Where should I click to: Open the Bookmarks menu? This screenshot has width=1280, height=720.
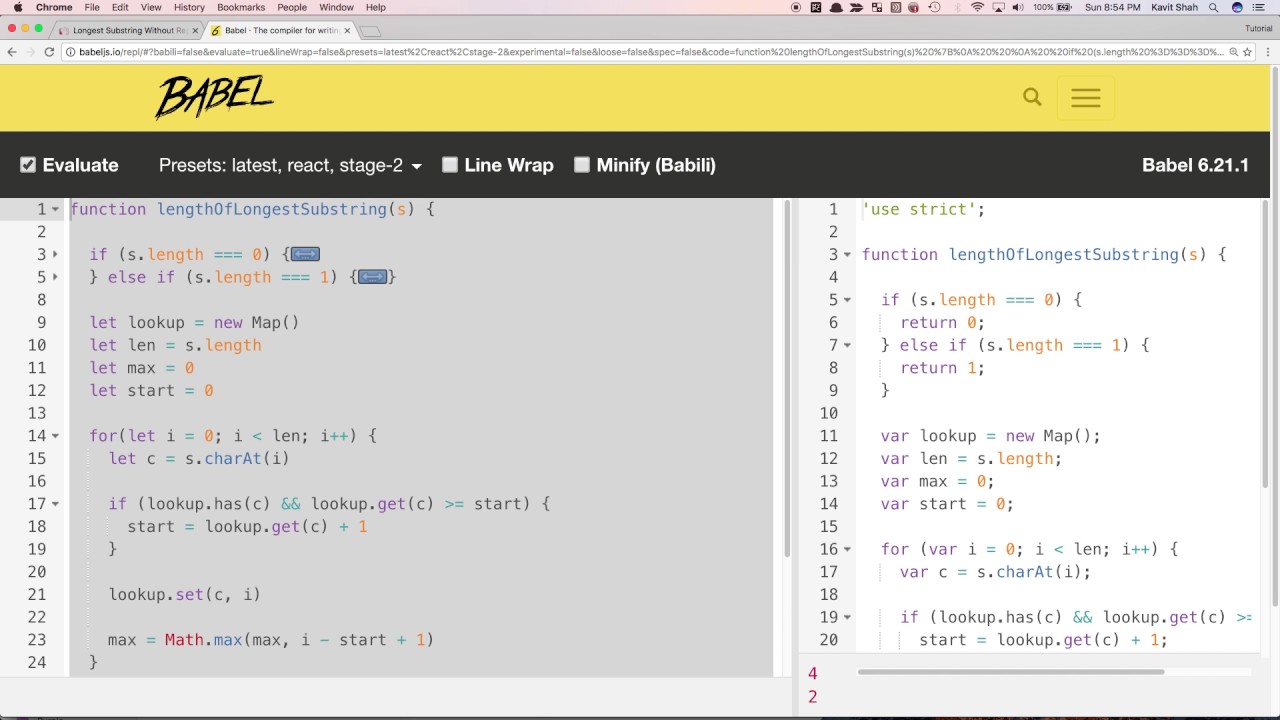click(241, 7)
